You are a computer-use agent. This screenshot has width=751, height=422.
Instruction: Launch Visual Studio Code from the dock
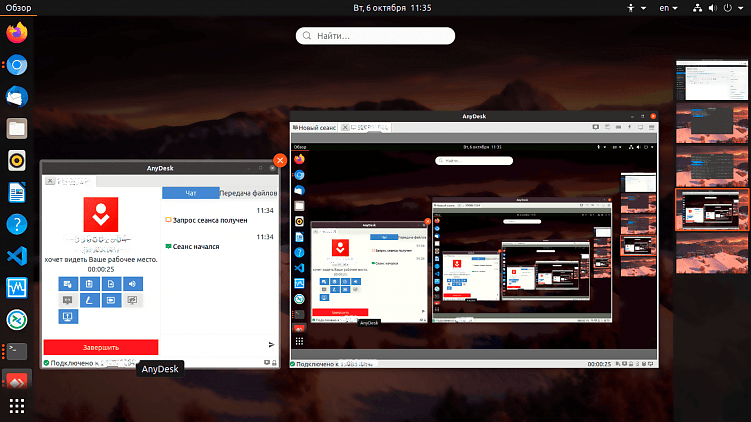coord(17,256)
